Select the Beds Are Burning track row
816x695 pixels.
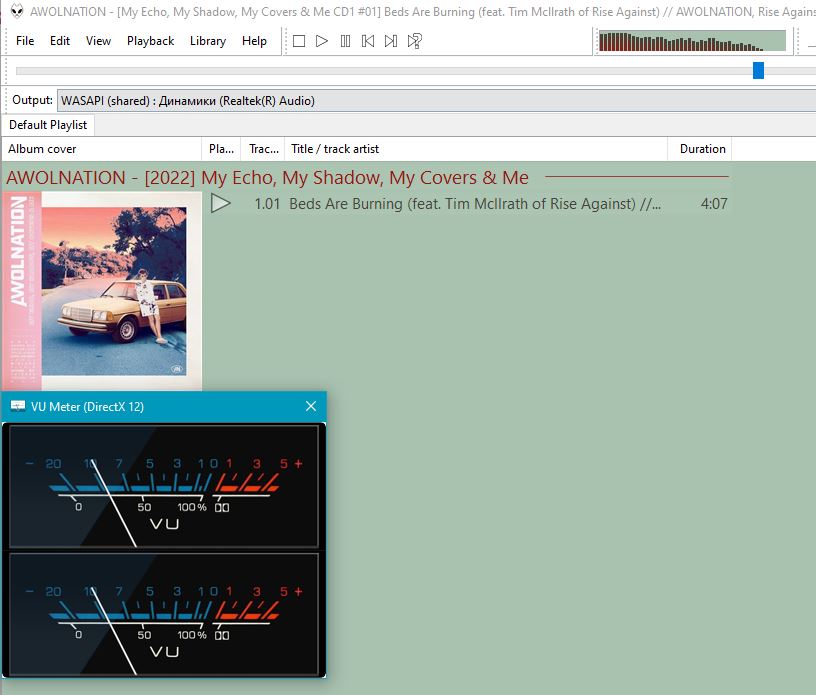(468, 204)
